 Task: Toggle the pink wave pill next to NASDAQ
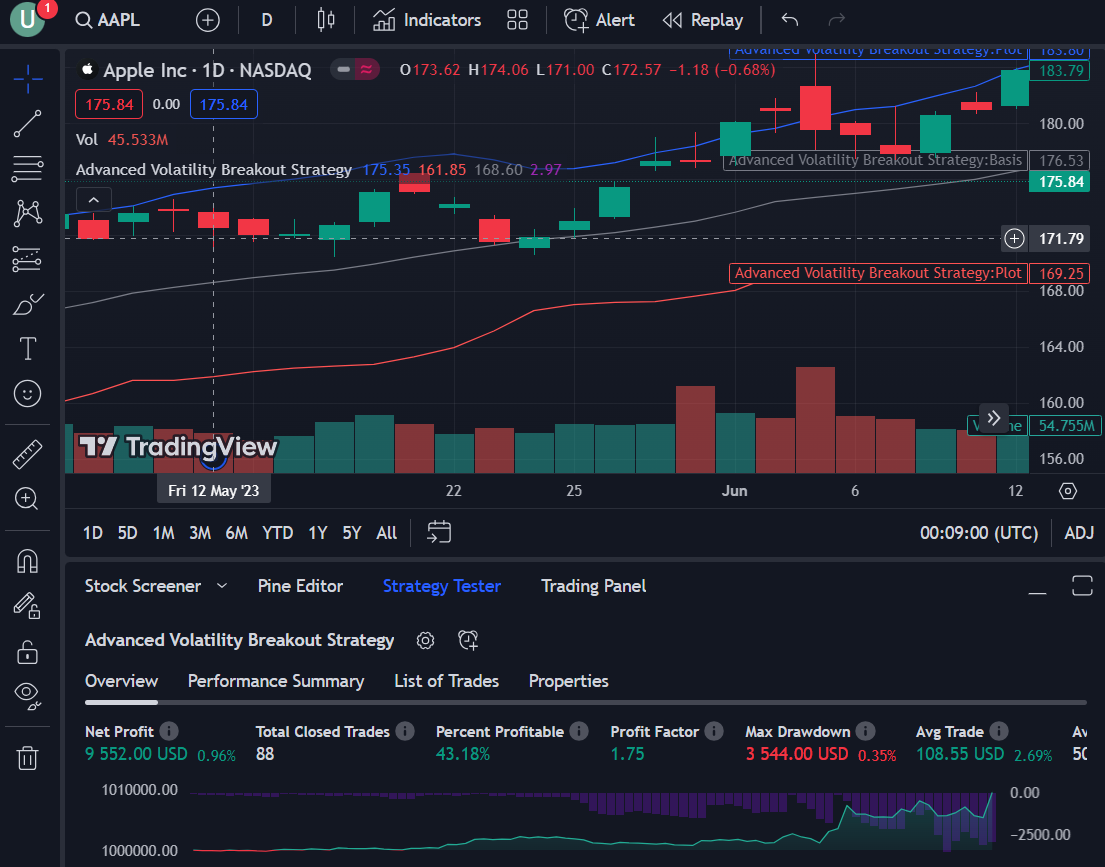[366, 69]
